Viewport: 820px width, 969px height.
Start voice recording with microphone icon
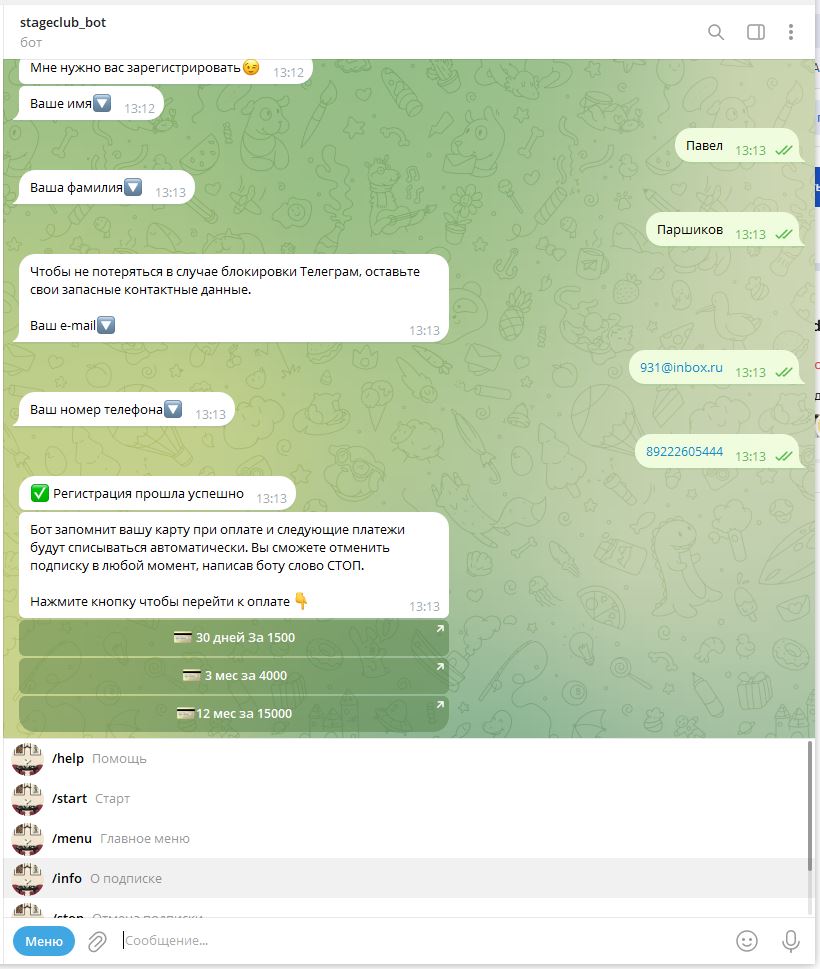(x=790, y=941)
